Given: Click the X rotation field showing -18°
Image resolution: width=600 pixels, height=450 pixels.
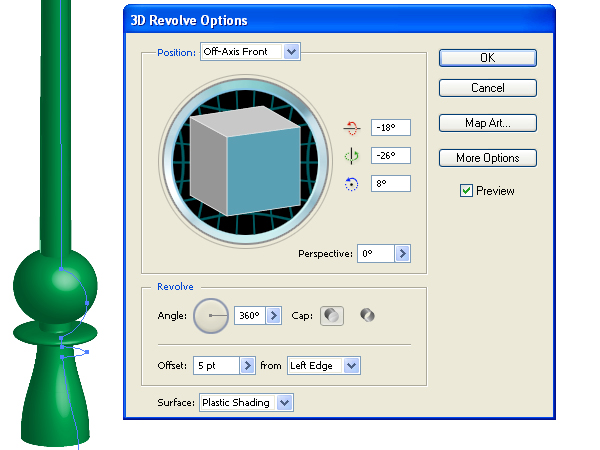Looking at the screenshot, I should click(391, 127).
